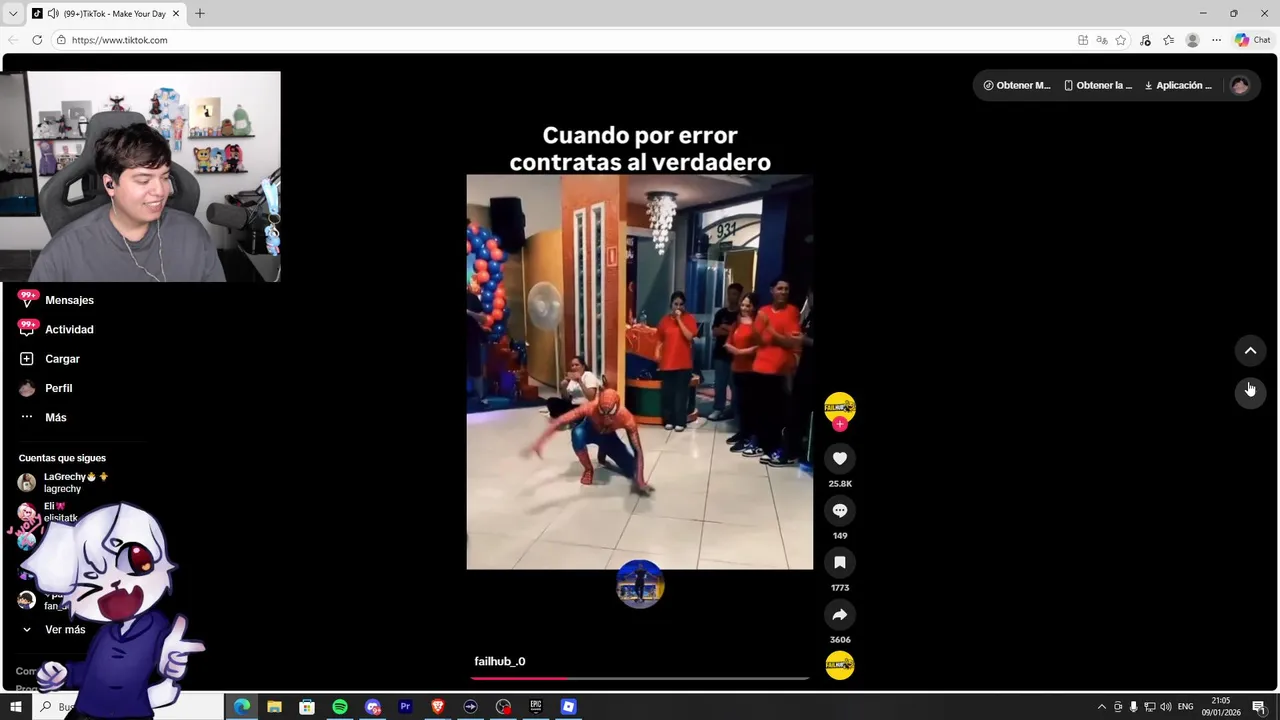
Task: Click the Obtener la... phone button
Action: pyautogui.click(x=1098, y=86)
